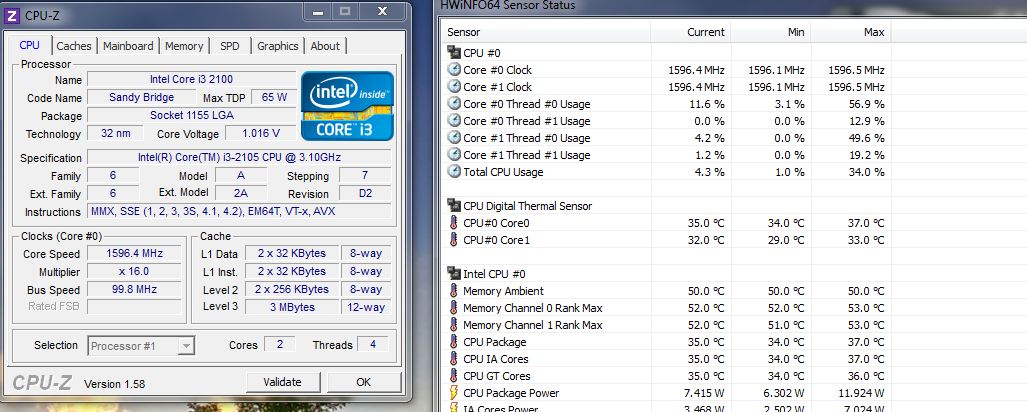Image resolution: width=1027 pixels, height=412 pixels.
Task: Click thermometer icon for CPU Package
Action: [454, 342]
